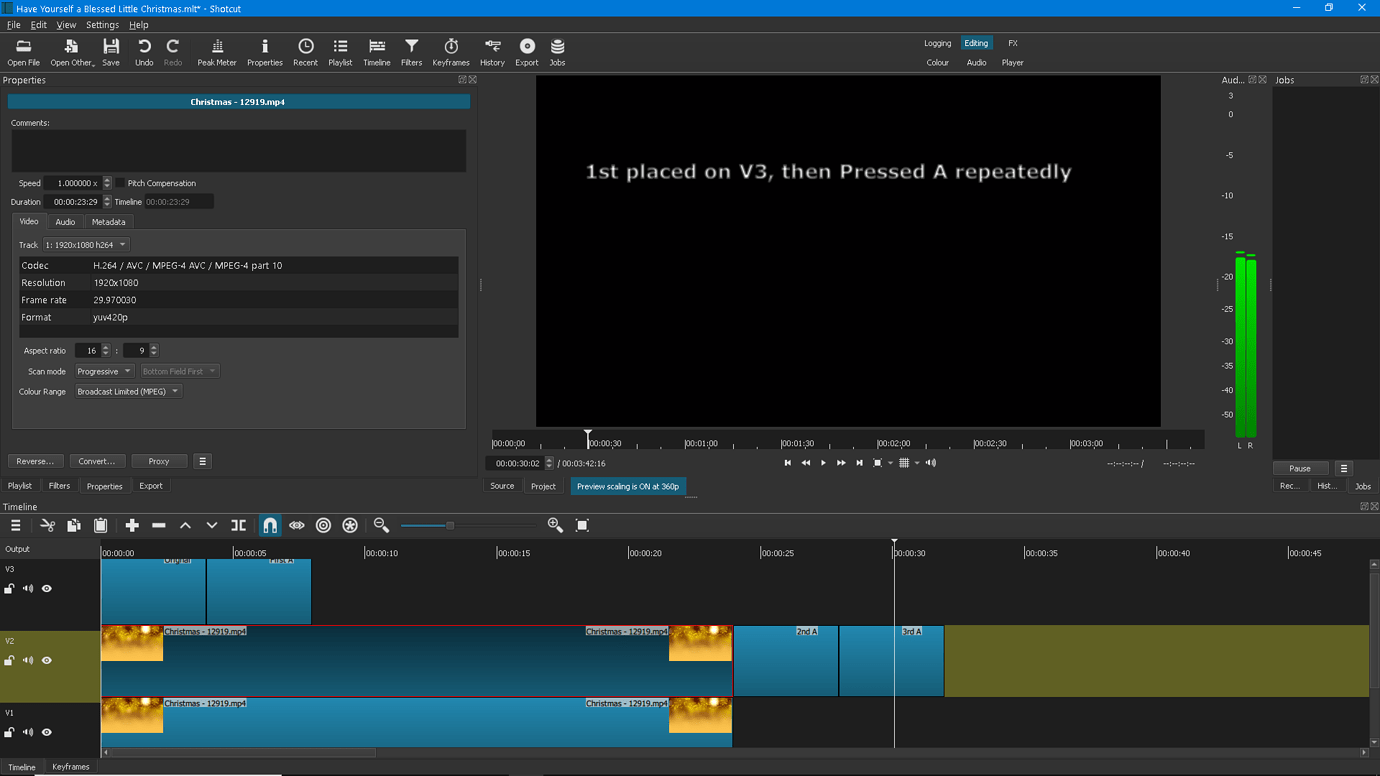Open the Keyframes toolbar icon
Image resolution: width=1380 pixels, height=776 pixels.
click(x=451, y=52)
